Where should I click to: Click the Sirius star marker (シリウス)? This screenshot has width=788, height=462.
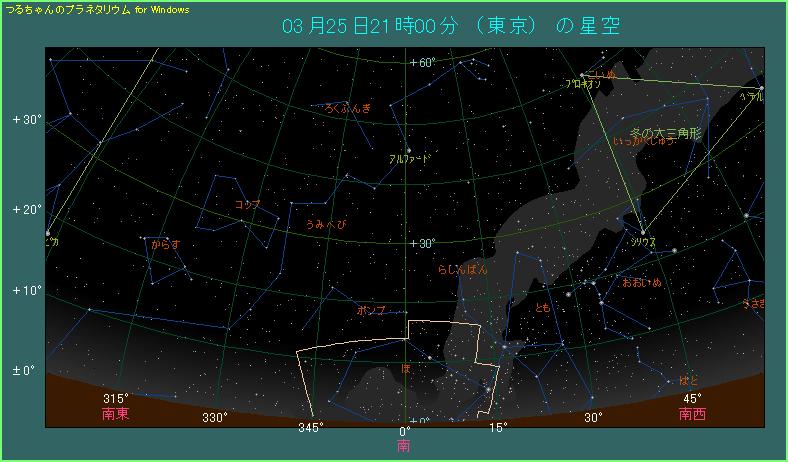pyautogui.click(x=642, y=232)
